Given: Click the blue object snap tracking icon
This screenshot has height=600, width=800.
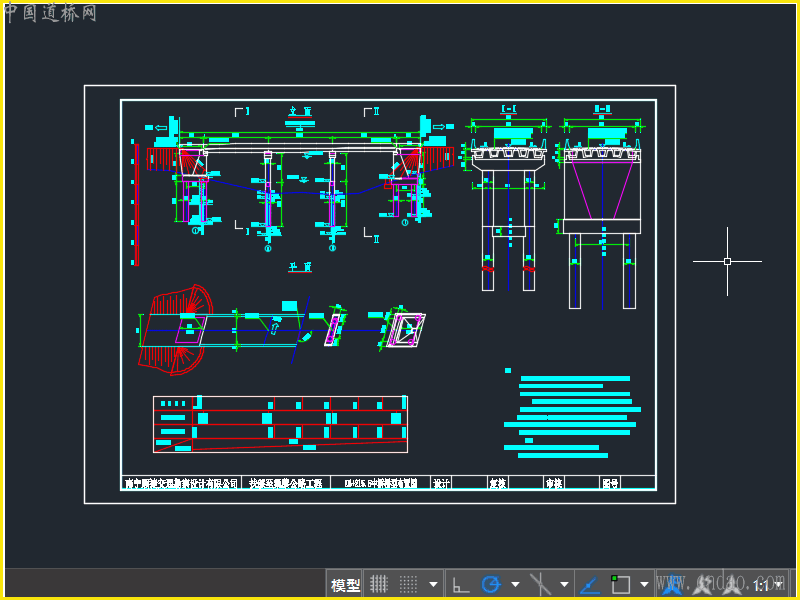Looking at the screenshot, I should (591, 584).
